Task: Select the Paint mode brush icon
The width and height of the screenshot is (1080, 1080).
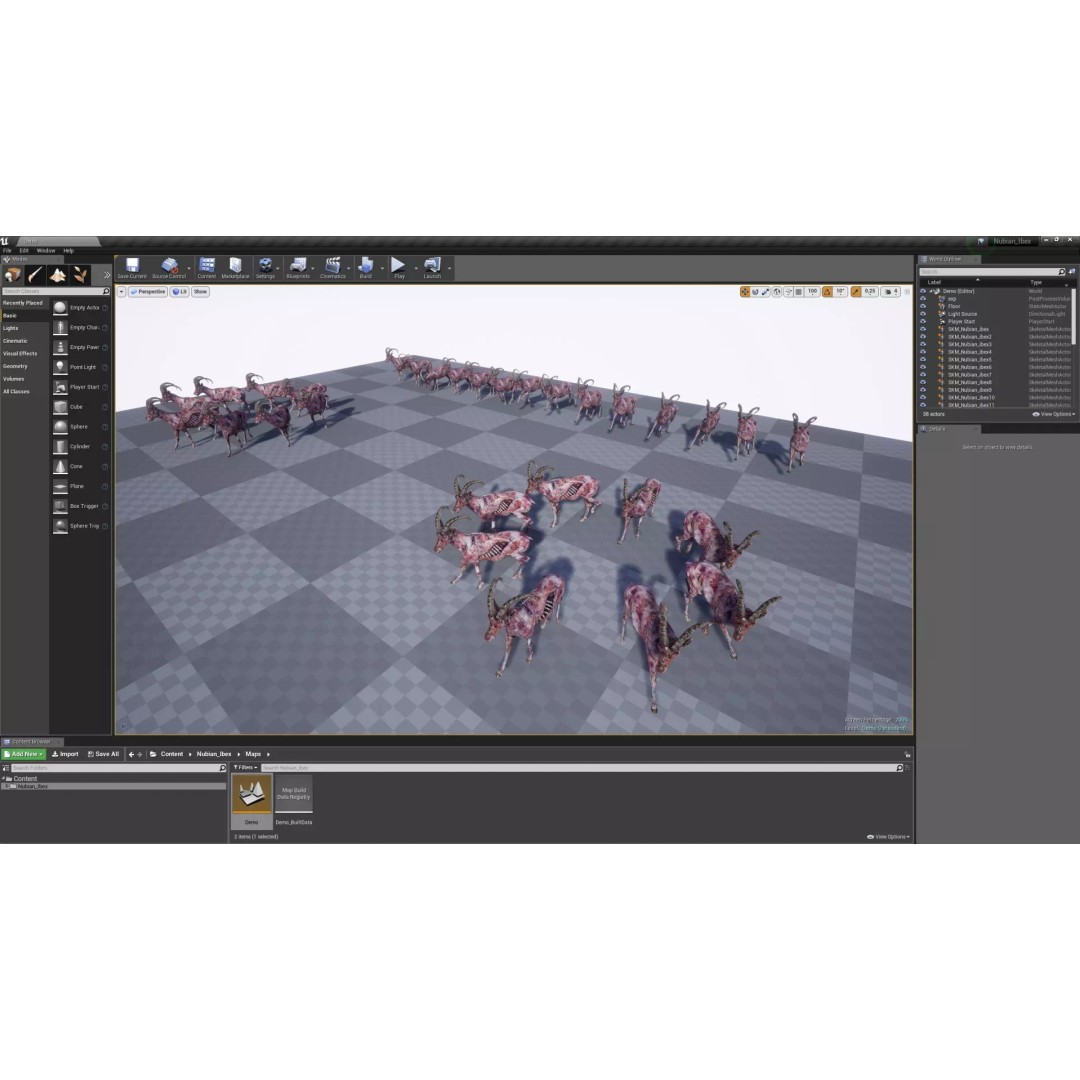Action: [x=35, y=276]
